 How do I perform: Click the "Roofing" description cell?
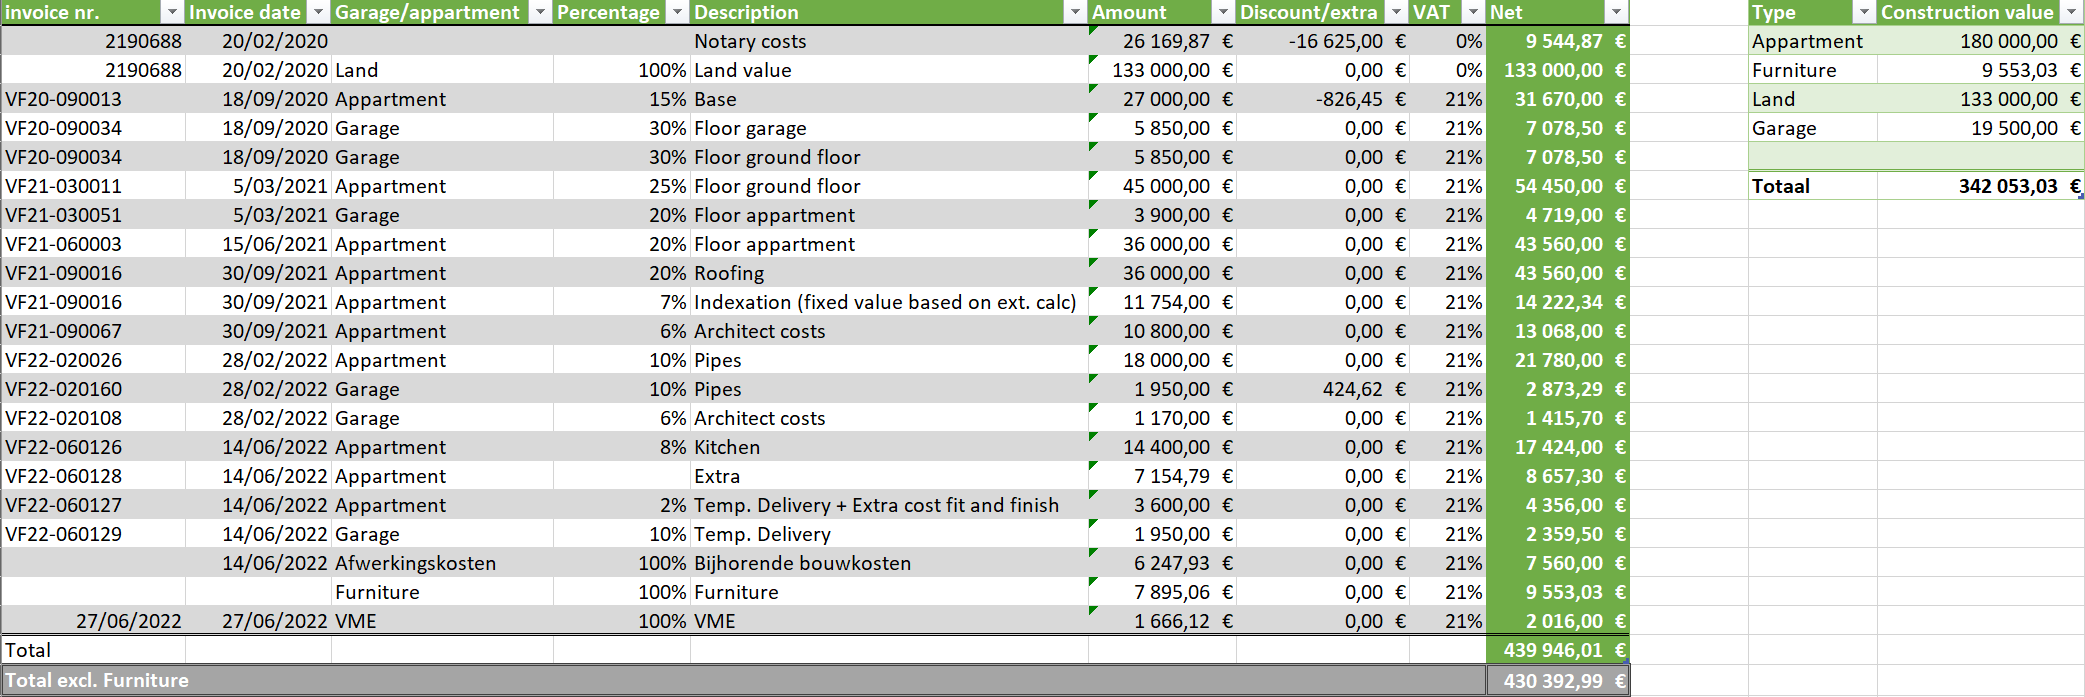[x=889, y=273]
